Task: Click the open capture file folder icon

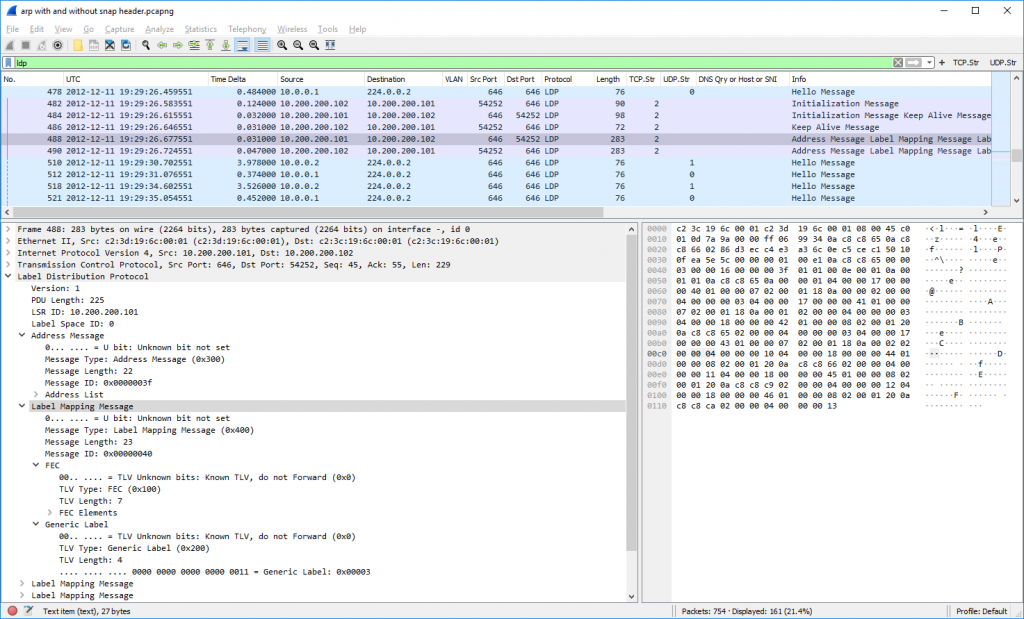Action: (78, 45)
